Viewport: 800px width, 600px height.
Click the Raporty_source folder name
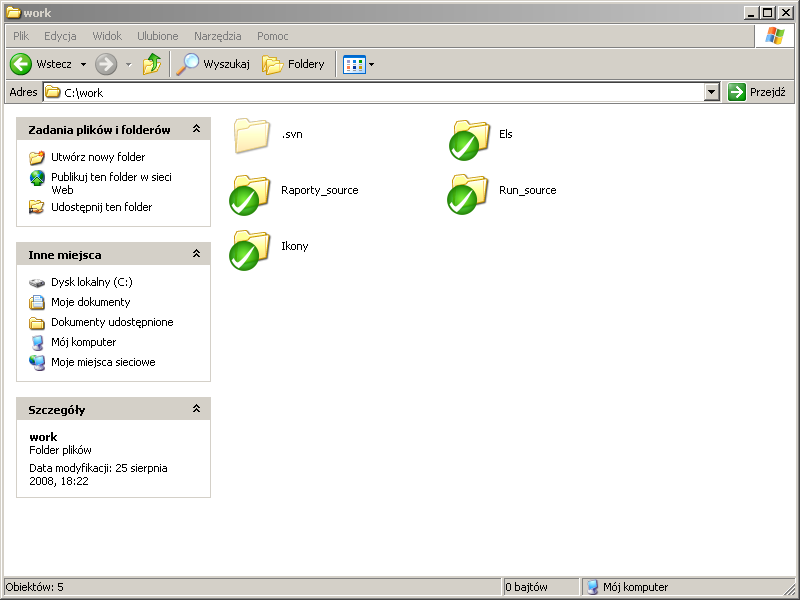(x=320, y=190)
